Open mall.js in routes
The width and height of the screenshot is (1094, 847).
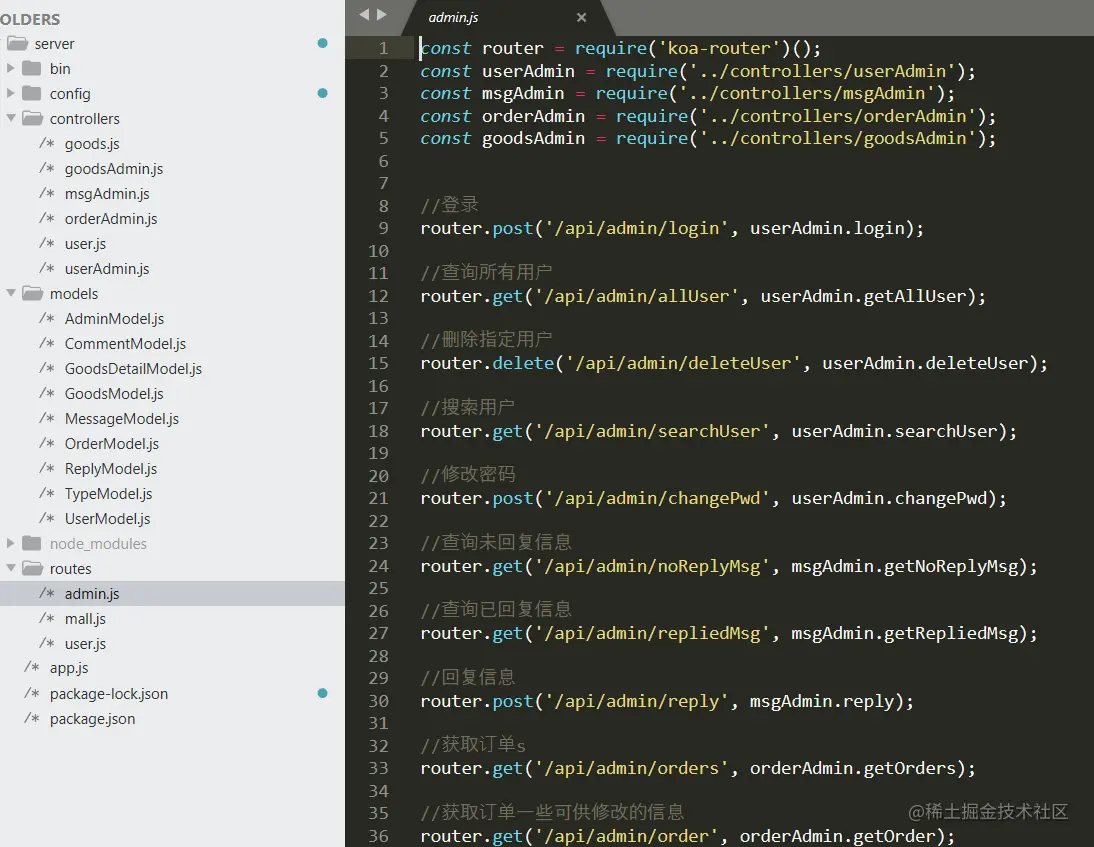pos(85,619)
